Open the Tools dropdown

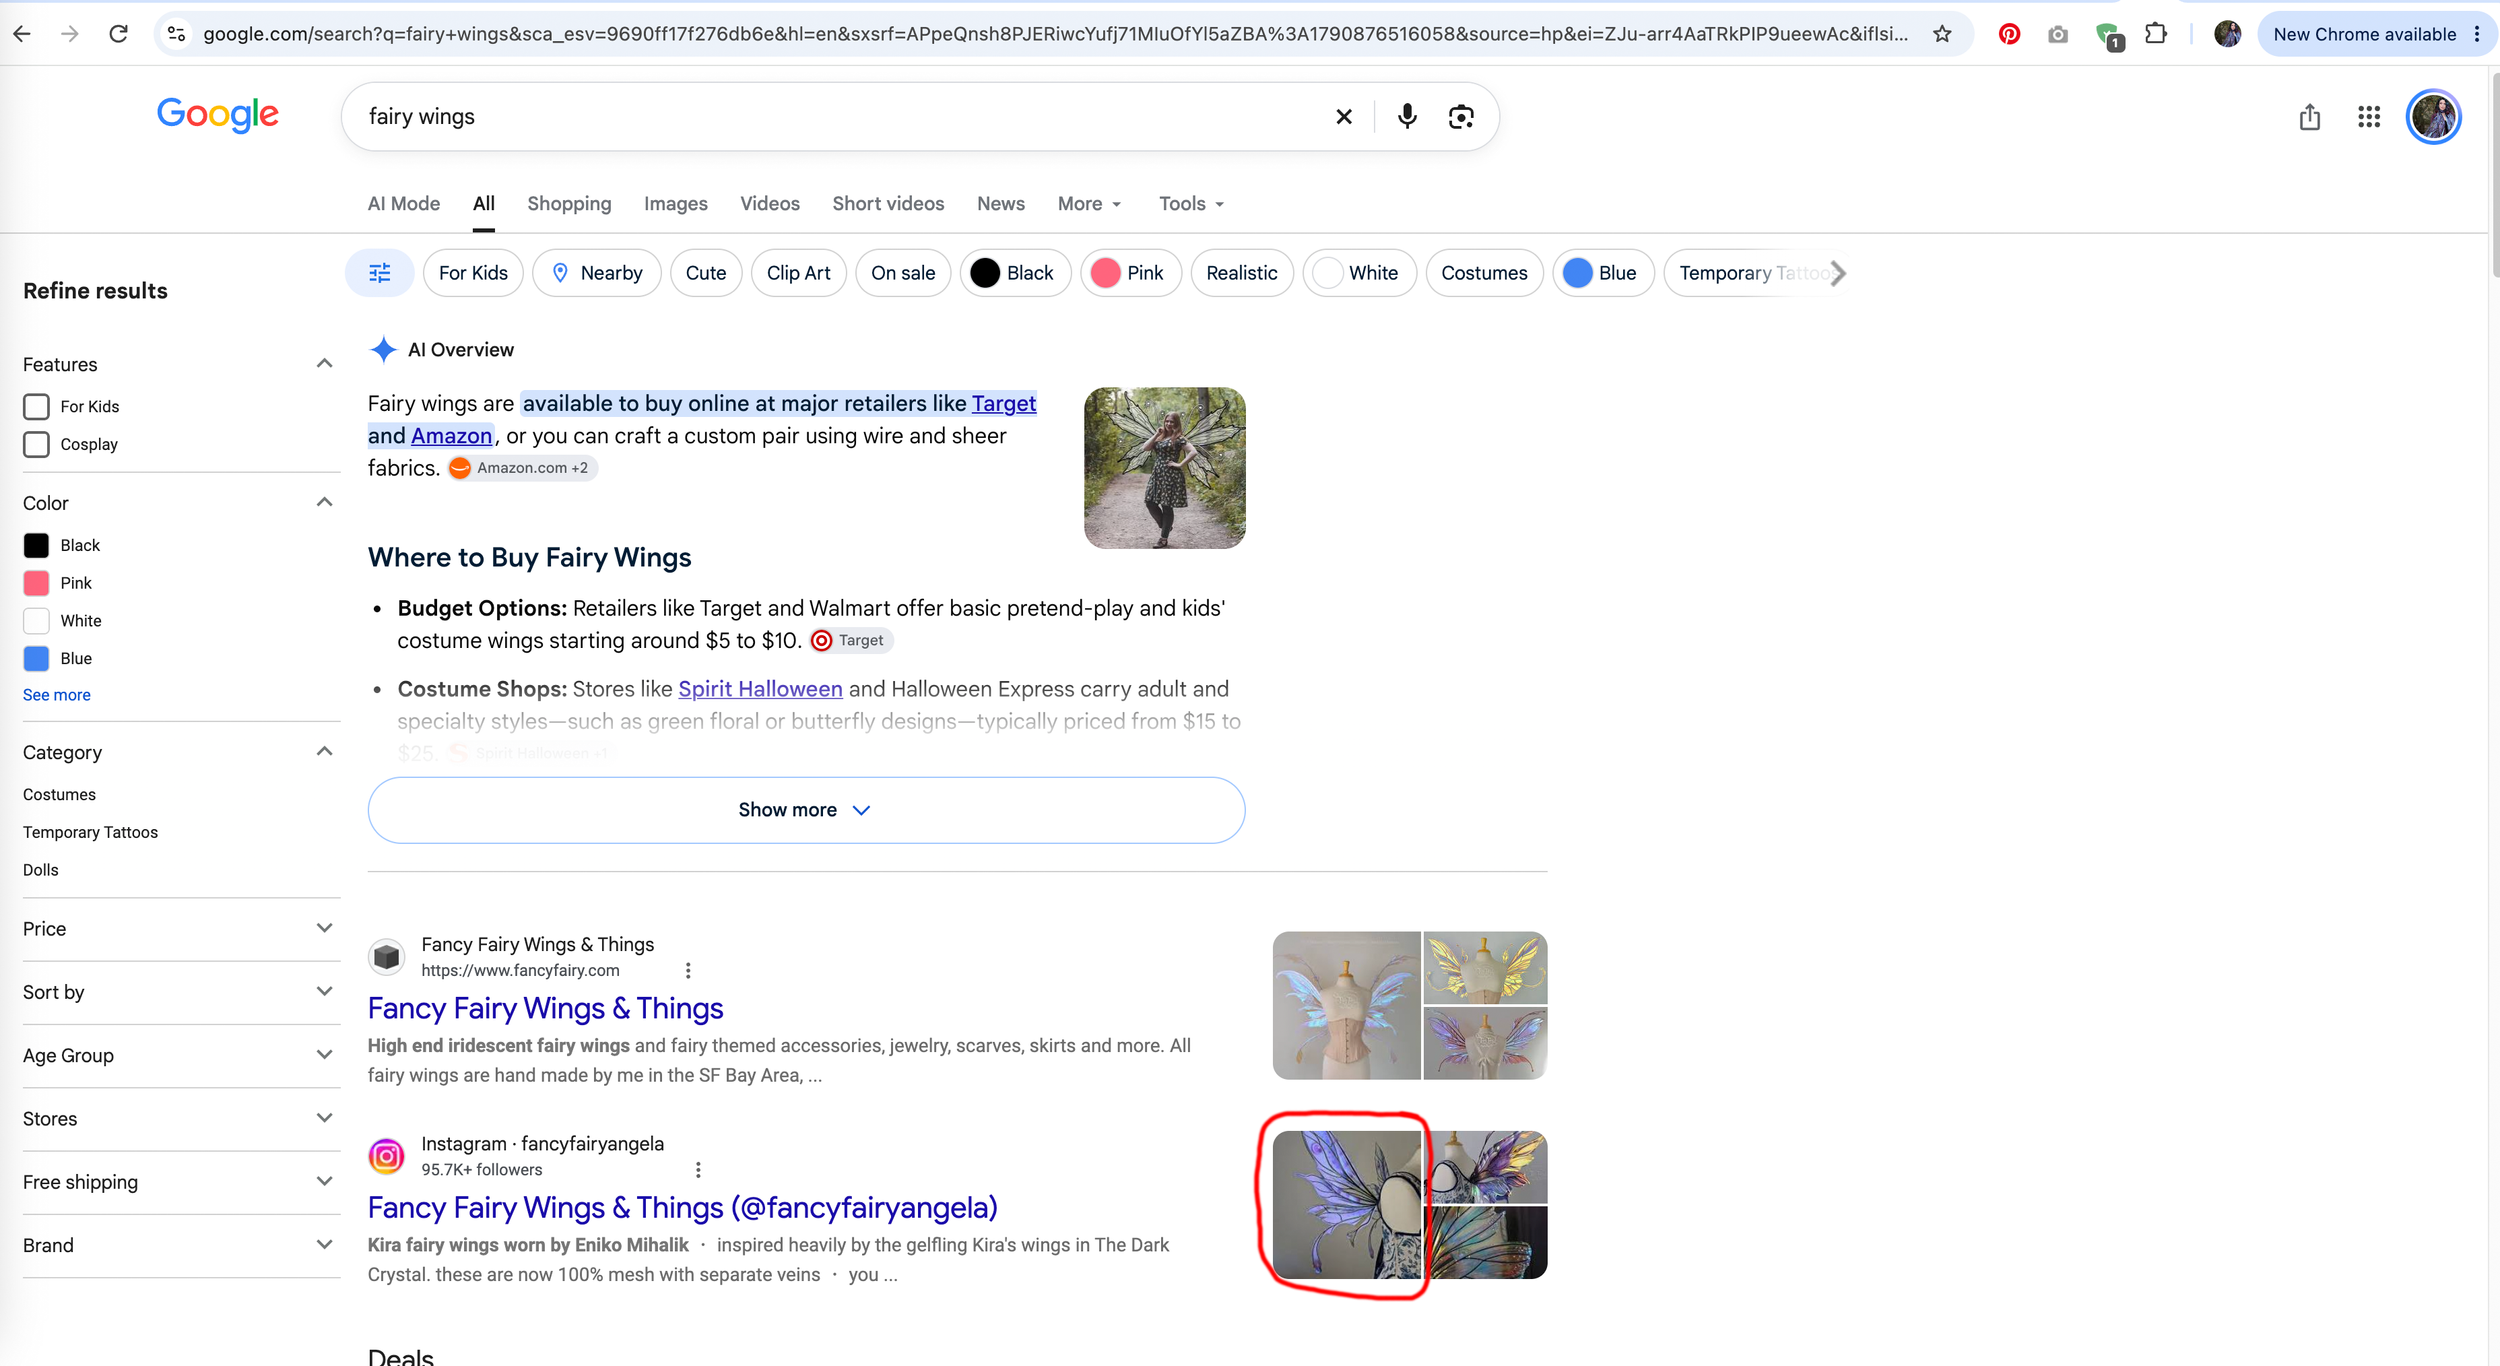coord(1191,204)
